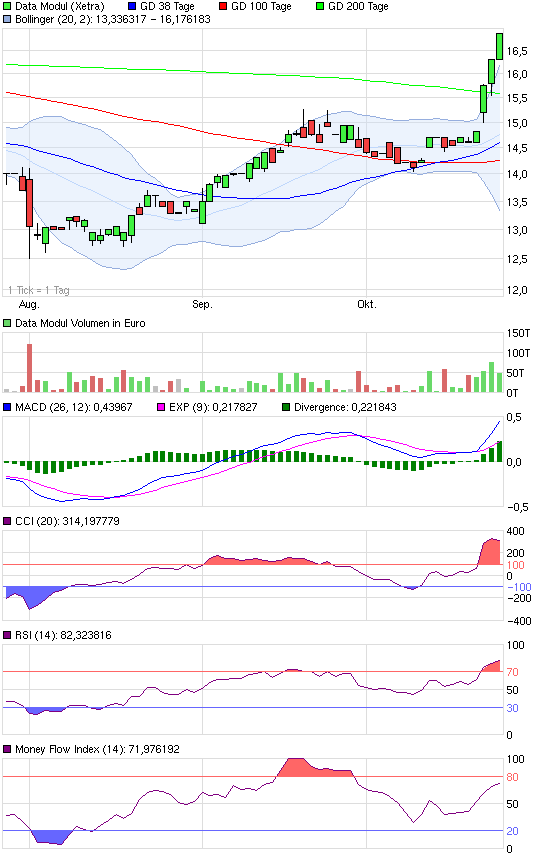
Task: Click the red 70 RSI threshold label
Action: pyautogui.click(x=512, y=672)
